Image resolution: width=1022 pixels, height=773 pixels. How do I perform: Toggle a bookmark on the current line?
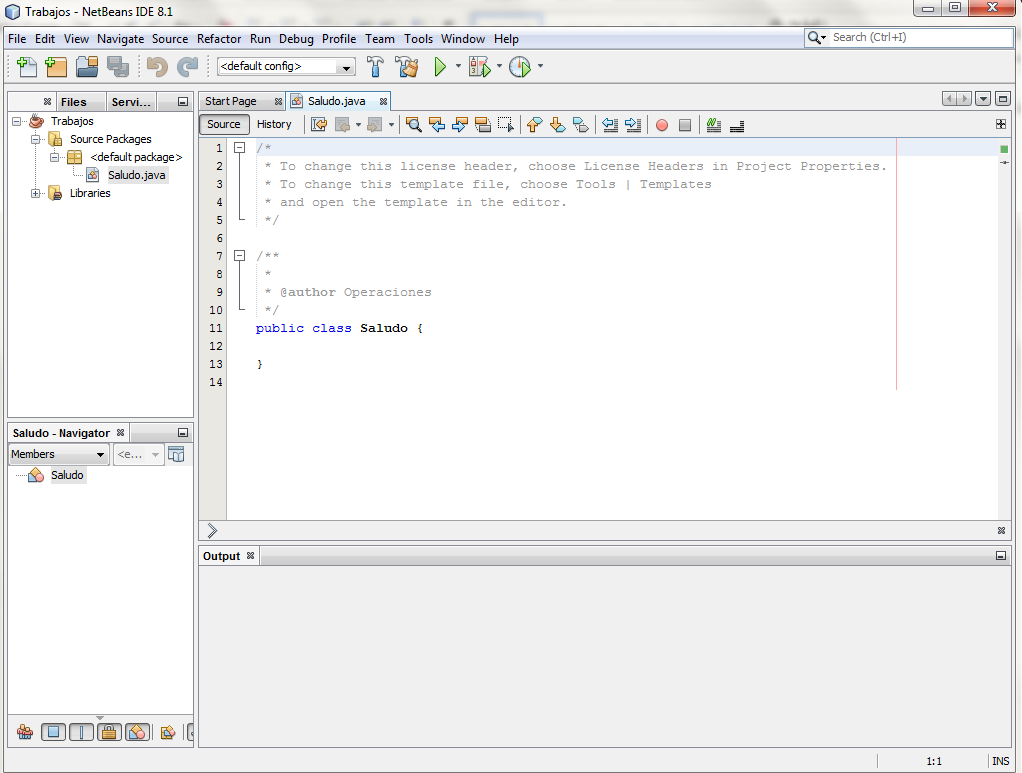(581, 124)
